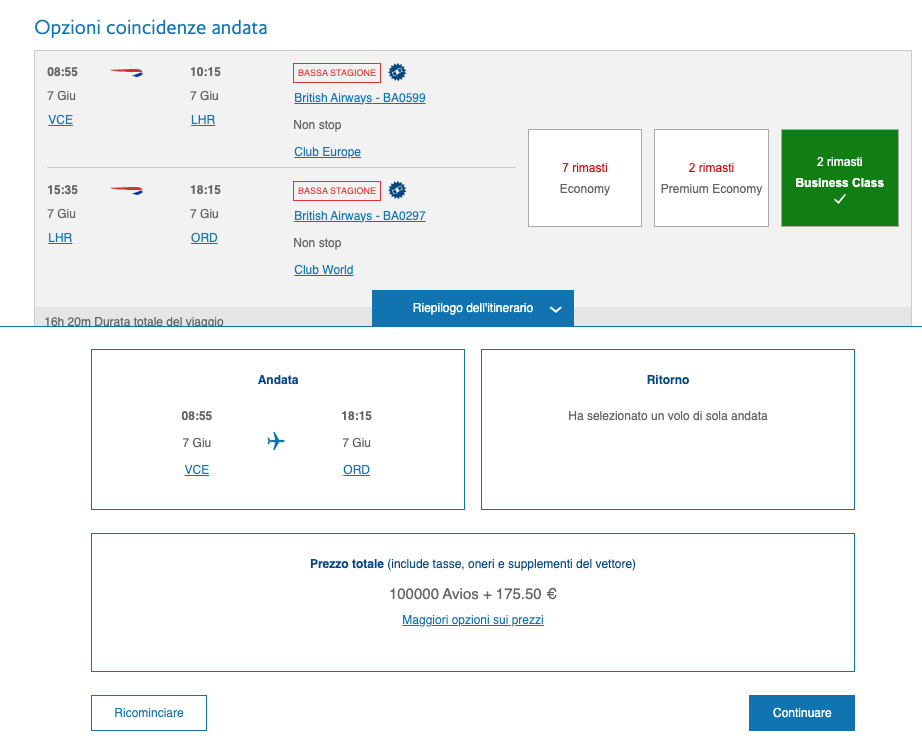Click BASSA STAGIONE tag on BA0599 flight

[x=337, y=73]
